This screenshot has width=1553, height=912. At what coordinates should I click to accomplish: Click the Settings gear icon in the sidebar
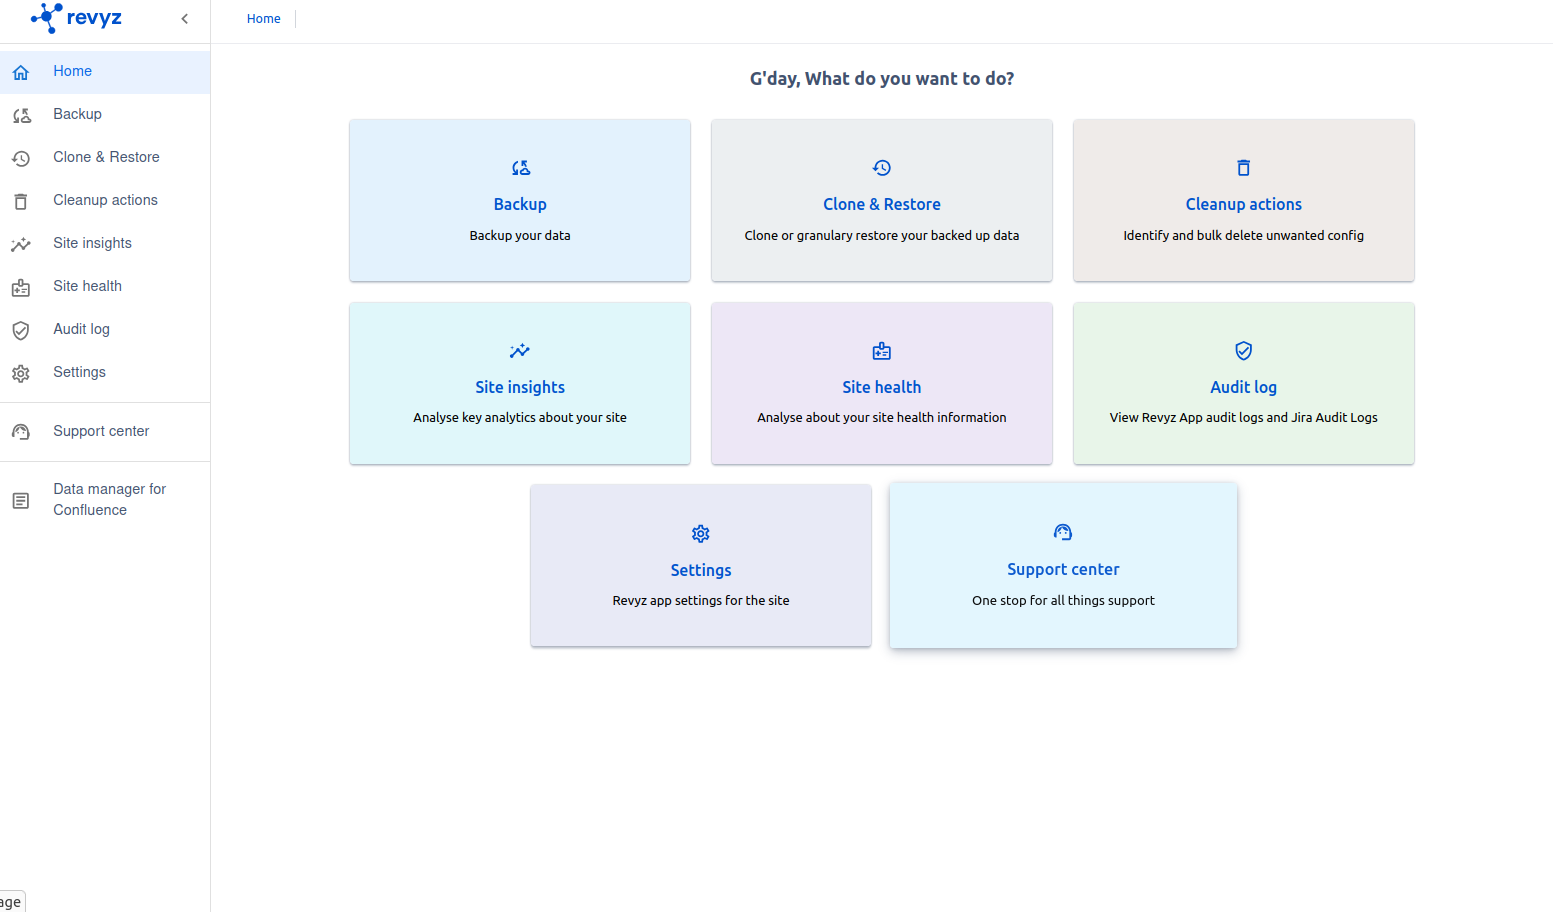(21, 373)
